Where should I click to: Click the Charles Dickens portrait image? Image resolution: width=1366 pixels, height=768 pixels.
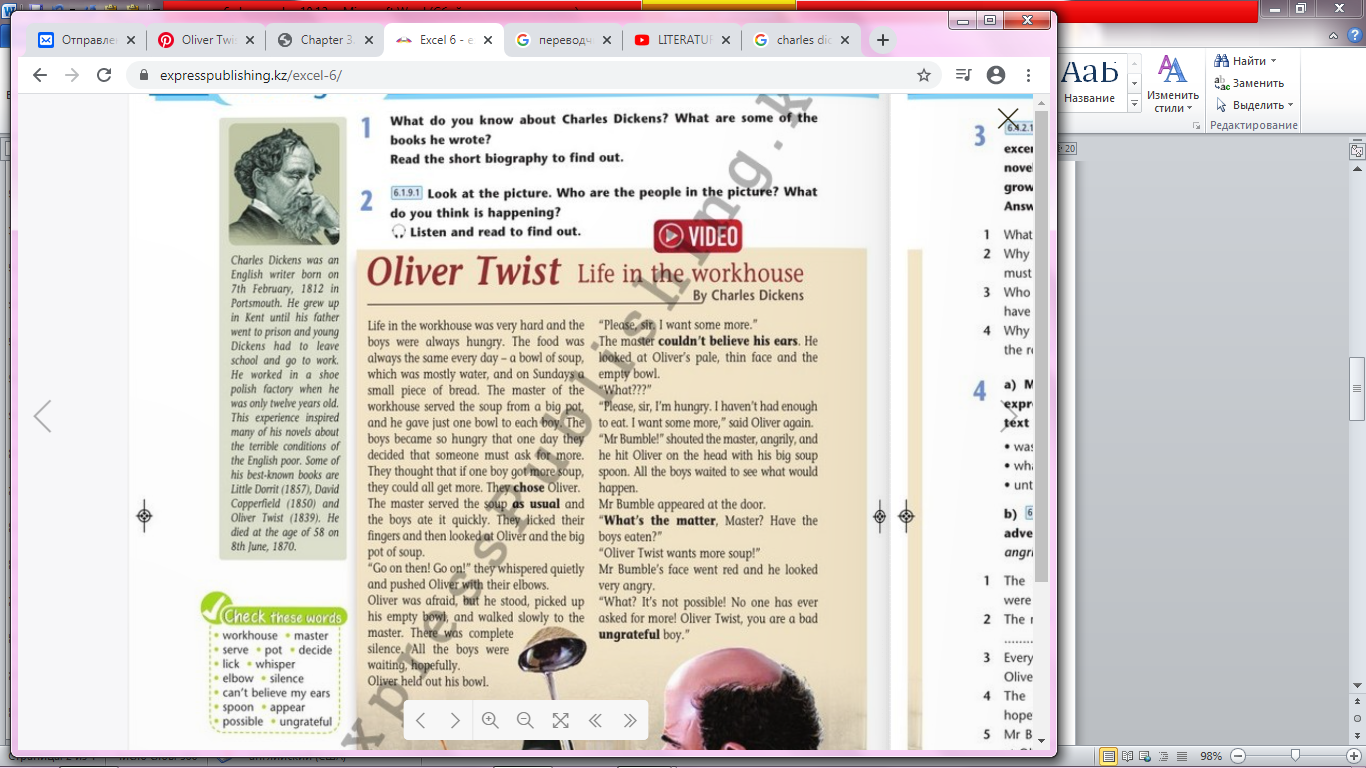point(285,185)
